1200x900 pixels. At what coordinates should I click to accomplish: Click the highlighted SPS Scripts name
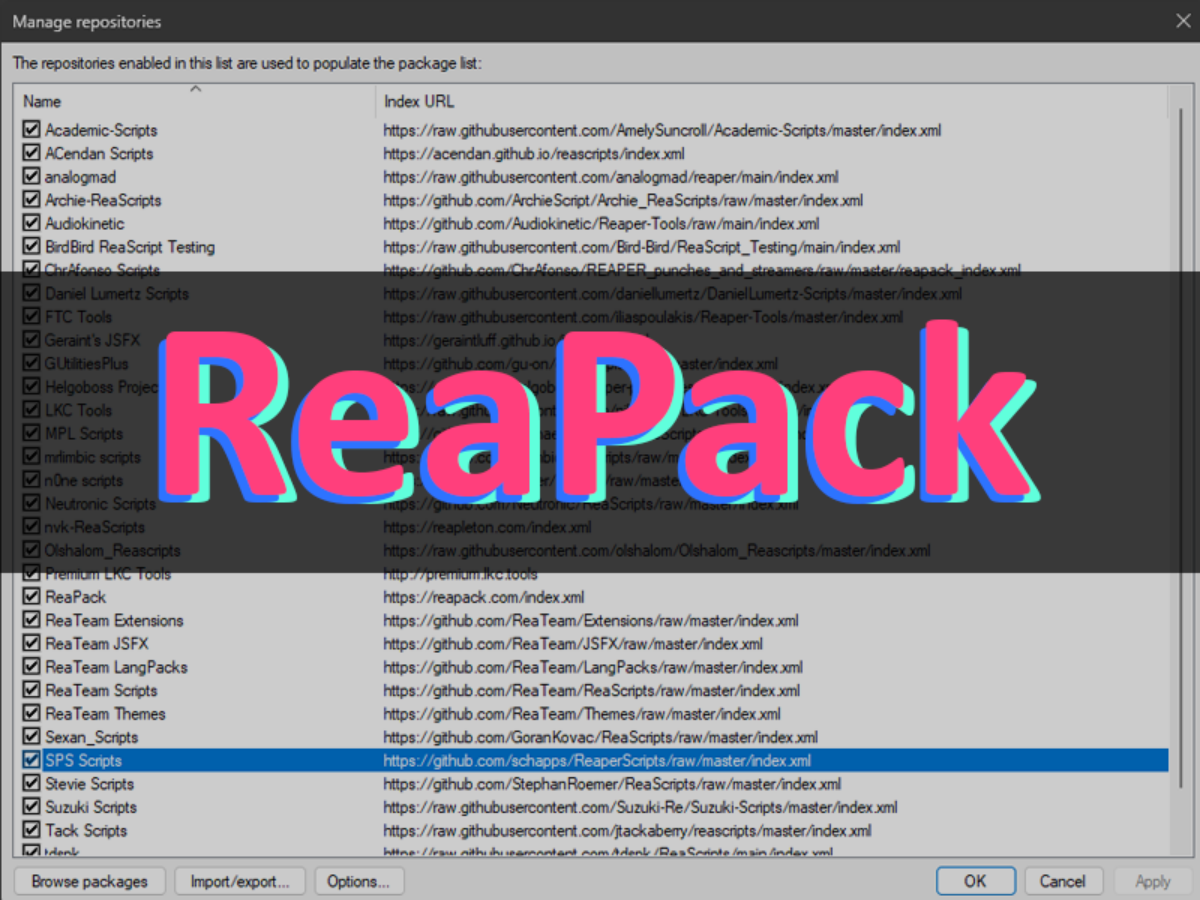tap(83, 761)
